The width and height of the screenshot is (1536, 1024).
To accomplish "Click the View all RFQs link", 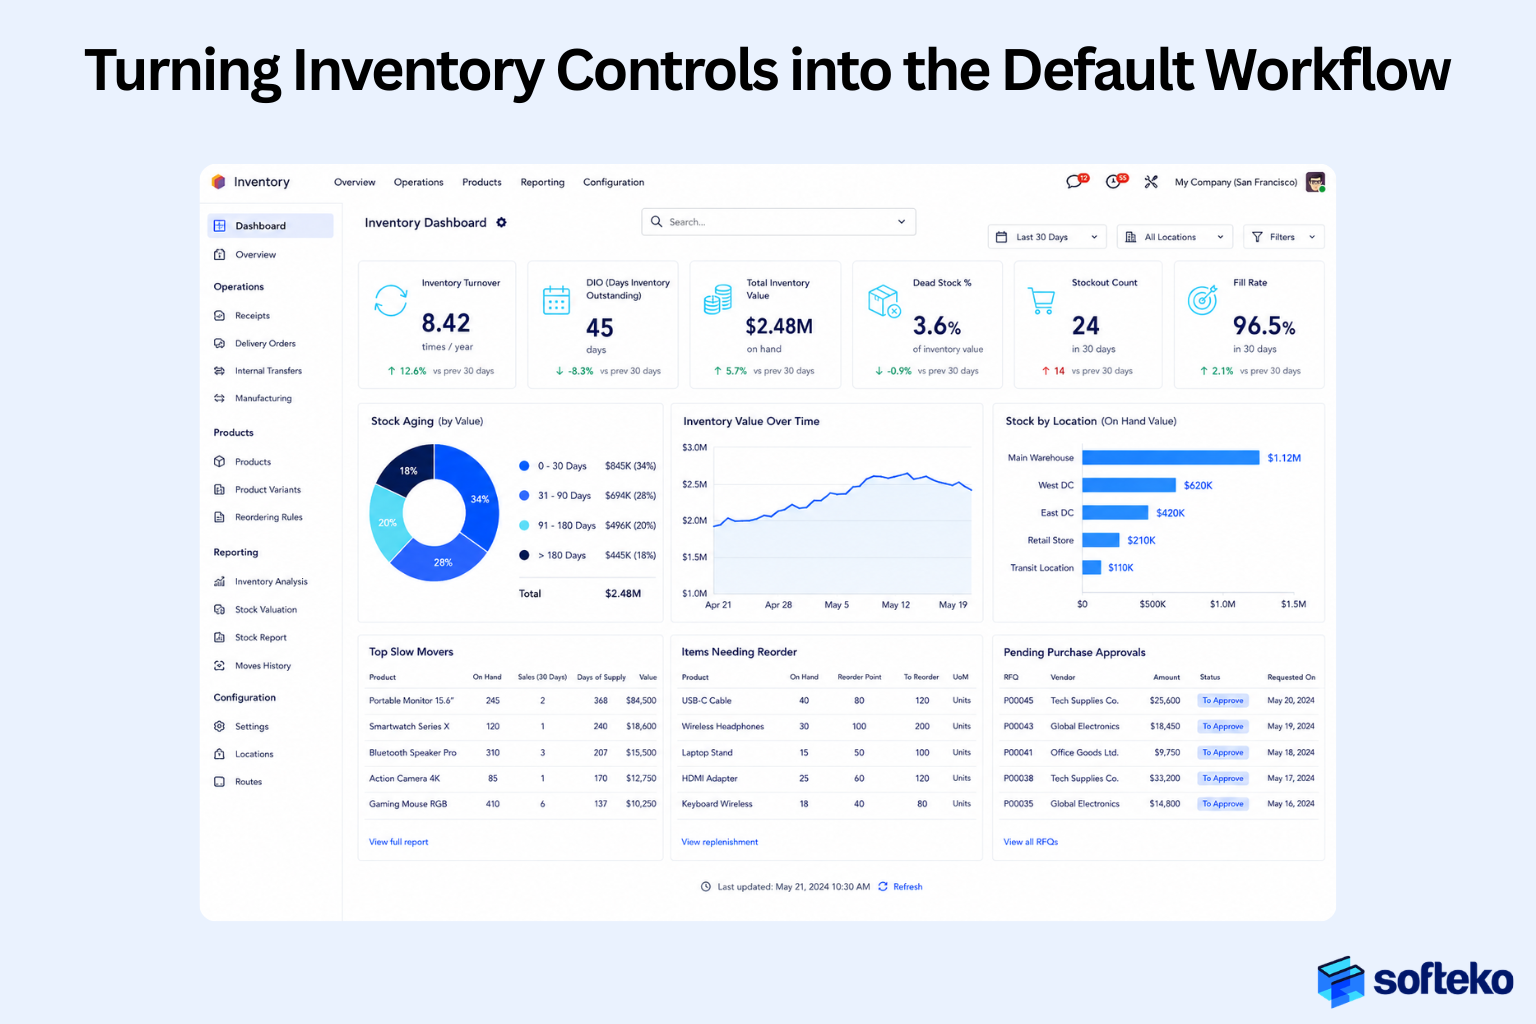I will pyautogui.click(x=1031, y=842).
